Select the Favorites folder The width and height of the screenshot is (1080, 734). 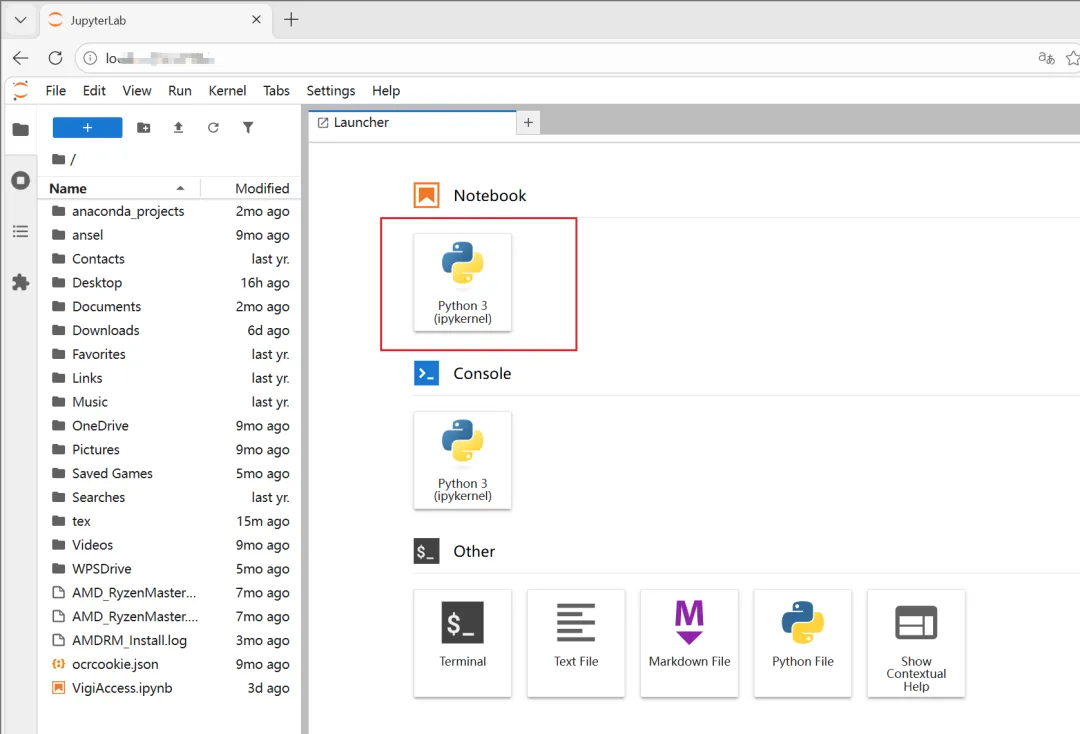[170, 354]
